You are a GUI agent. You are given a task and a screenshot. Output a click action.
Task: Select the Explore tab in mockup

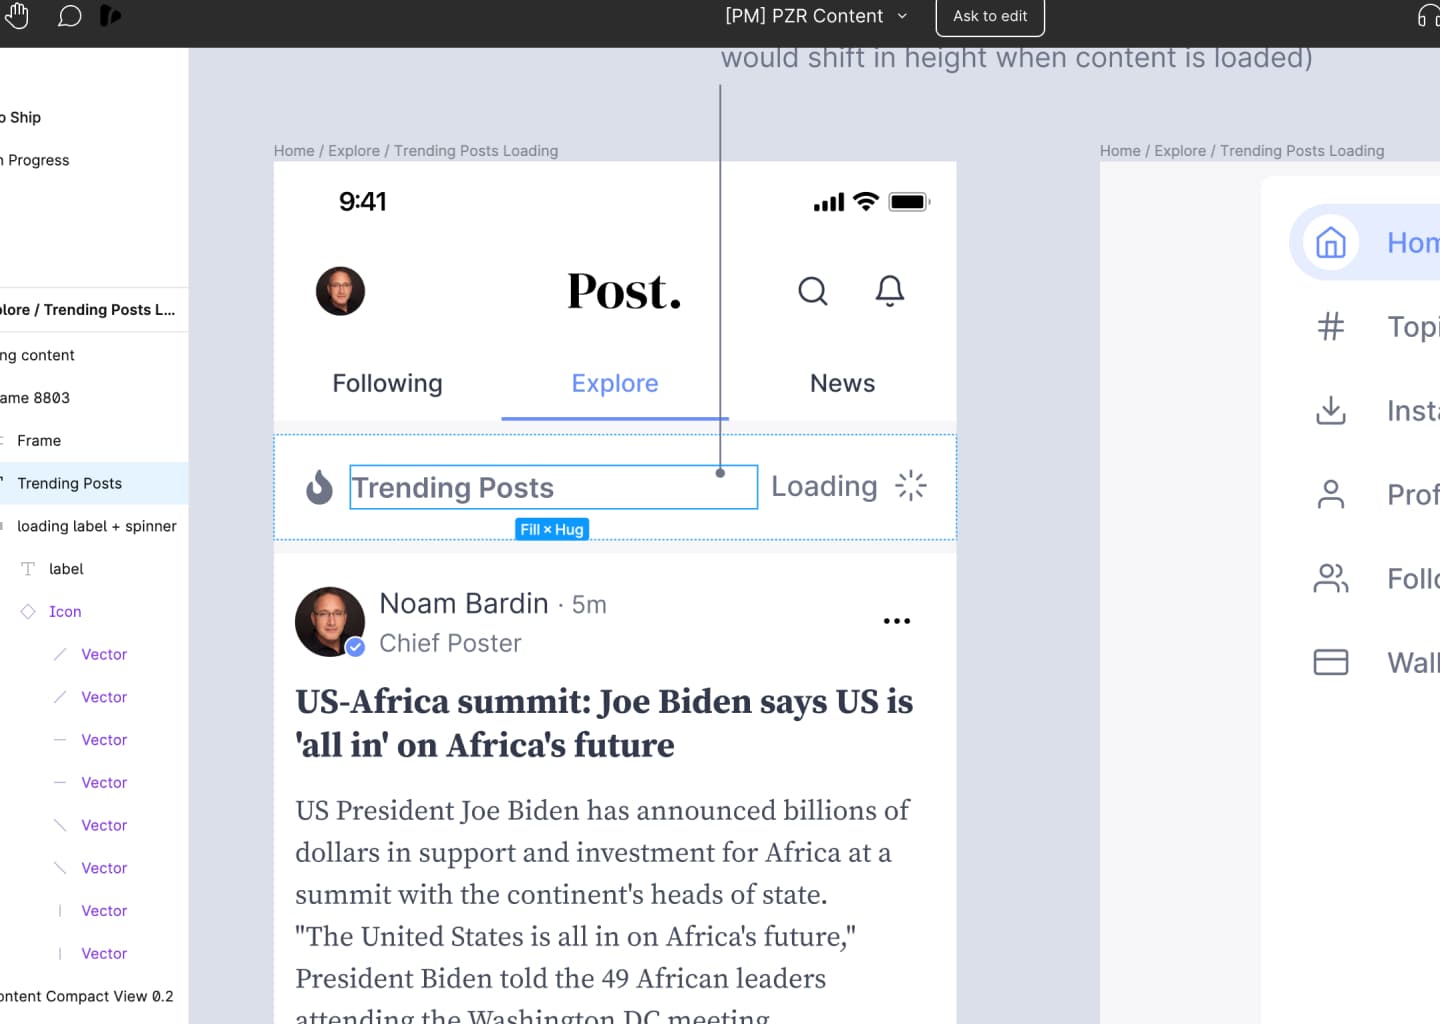click(x=614, y=384)
